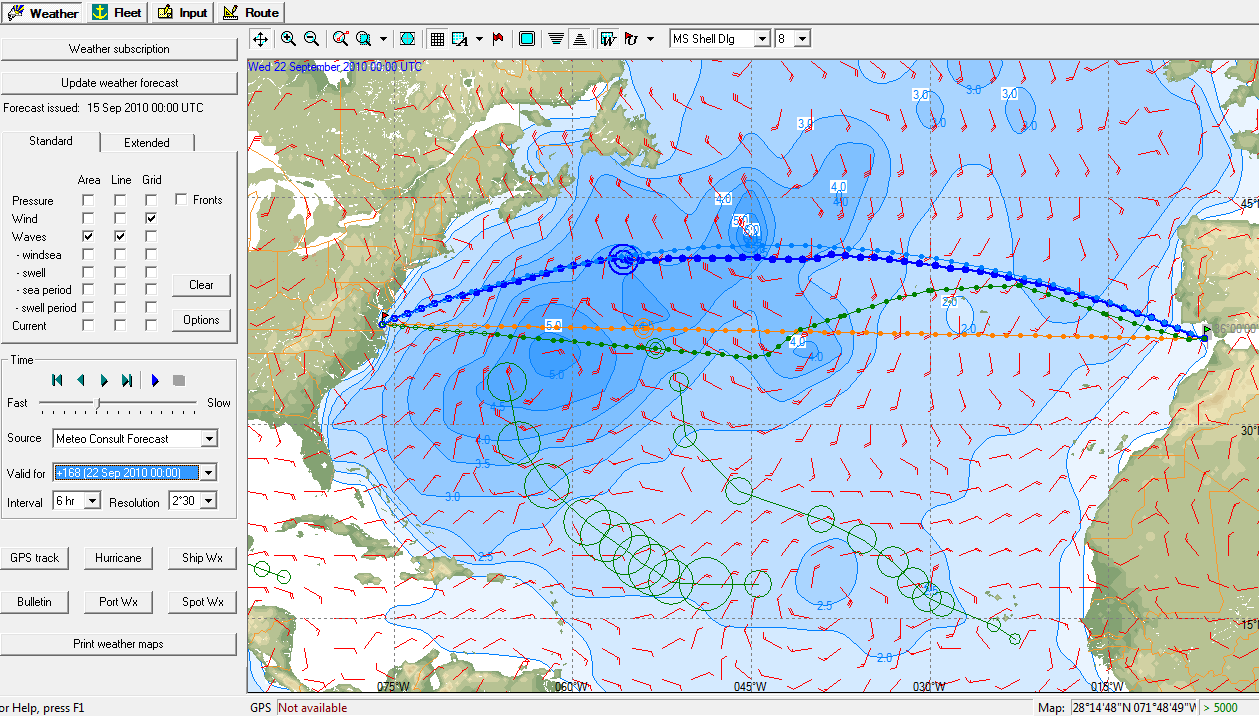This screenshot has width=1259, height=716.
Task: Click the ascending lines layer icon
Action: tap(579, 39)
